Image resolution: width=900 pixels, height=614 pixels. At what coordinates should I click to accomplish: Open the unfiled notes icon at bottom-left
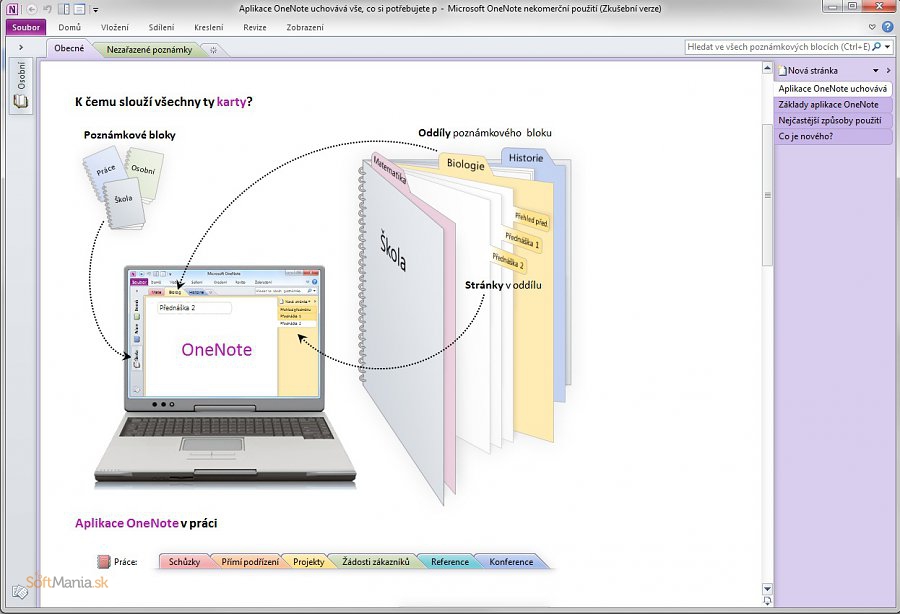(x=20, y=591)
